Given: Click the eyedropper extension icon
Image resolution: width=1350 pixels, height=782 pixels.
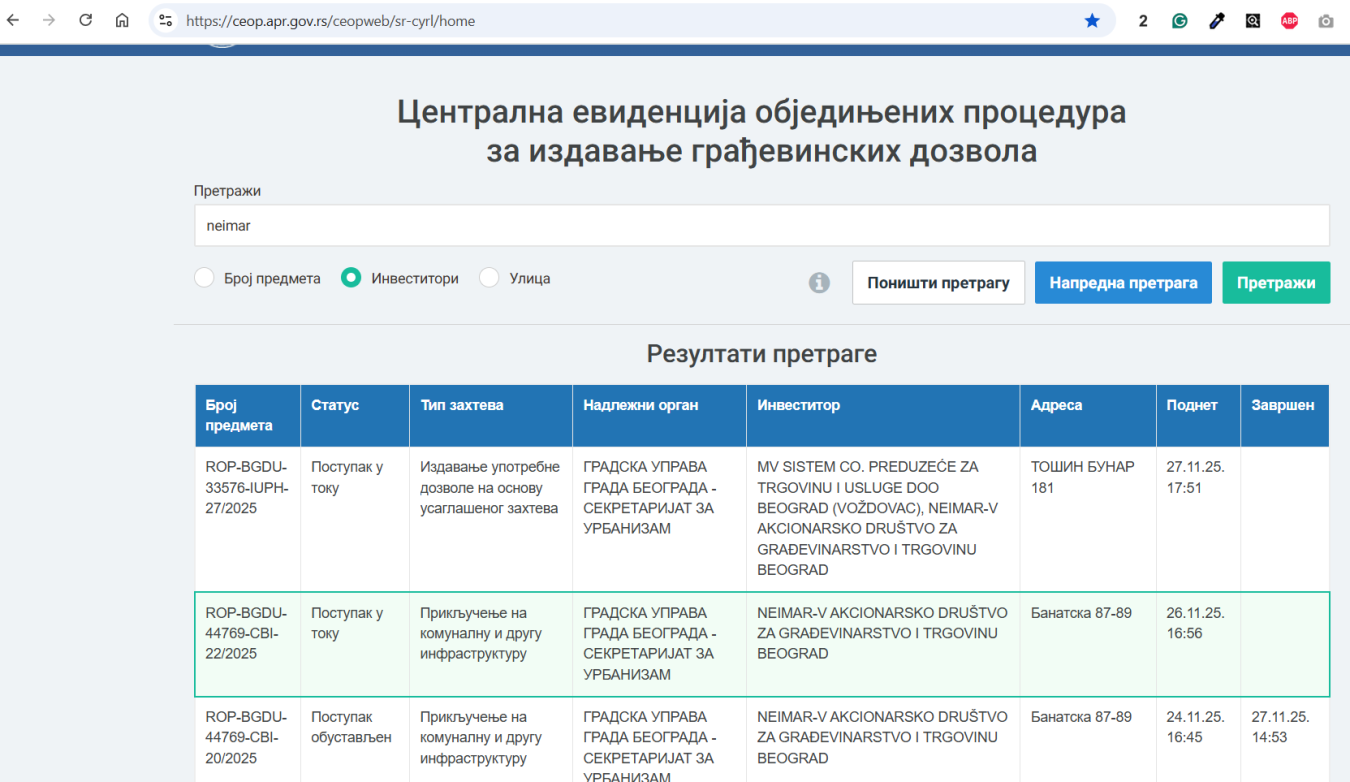Looking at the screenshot, I should 1216,20.
